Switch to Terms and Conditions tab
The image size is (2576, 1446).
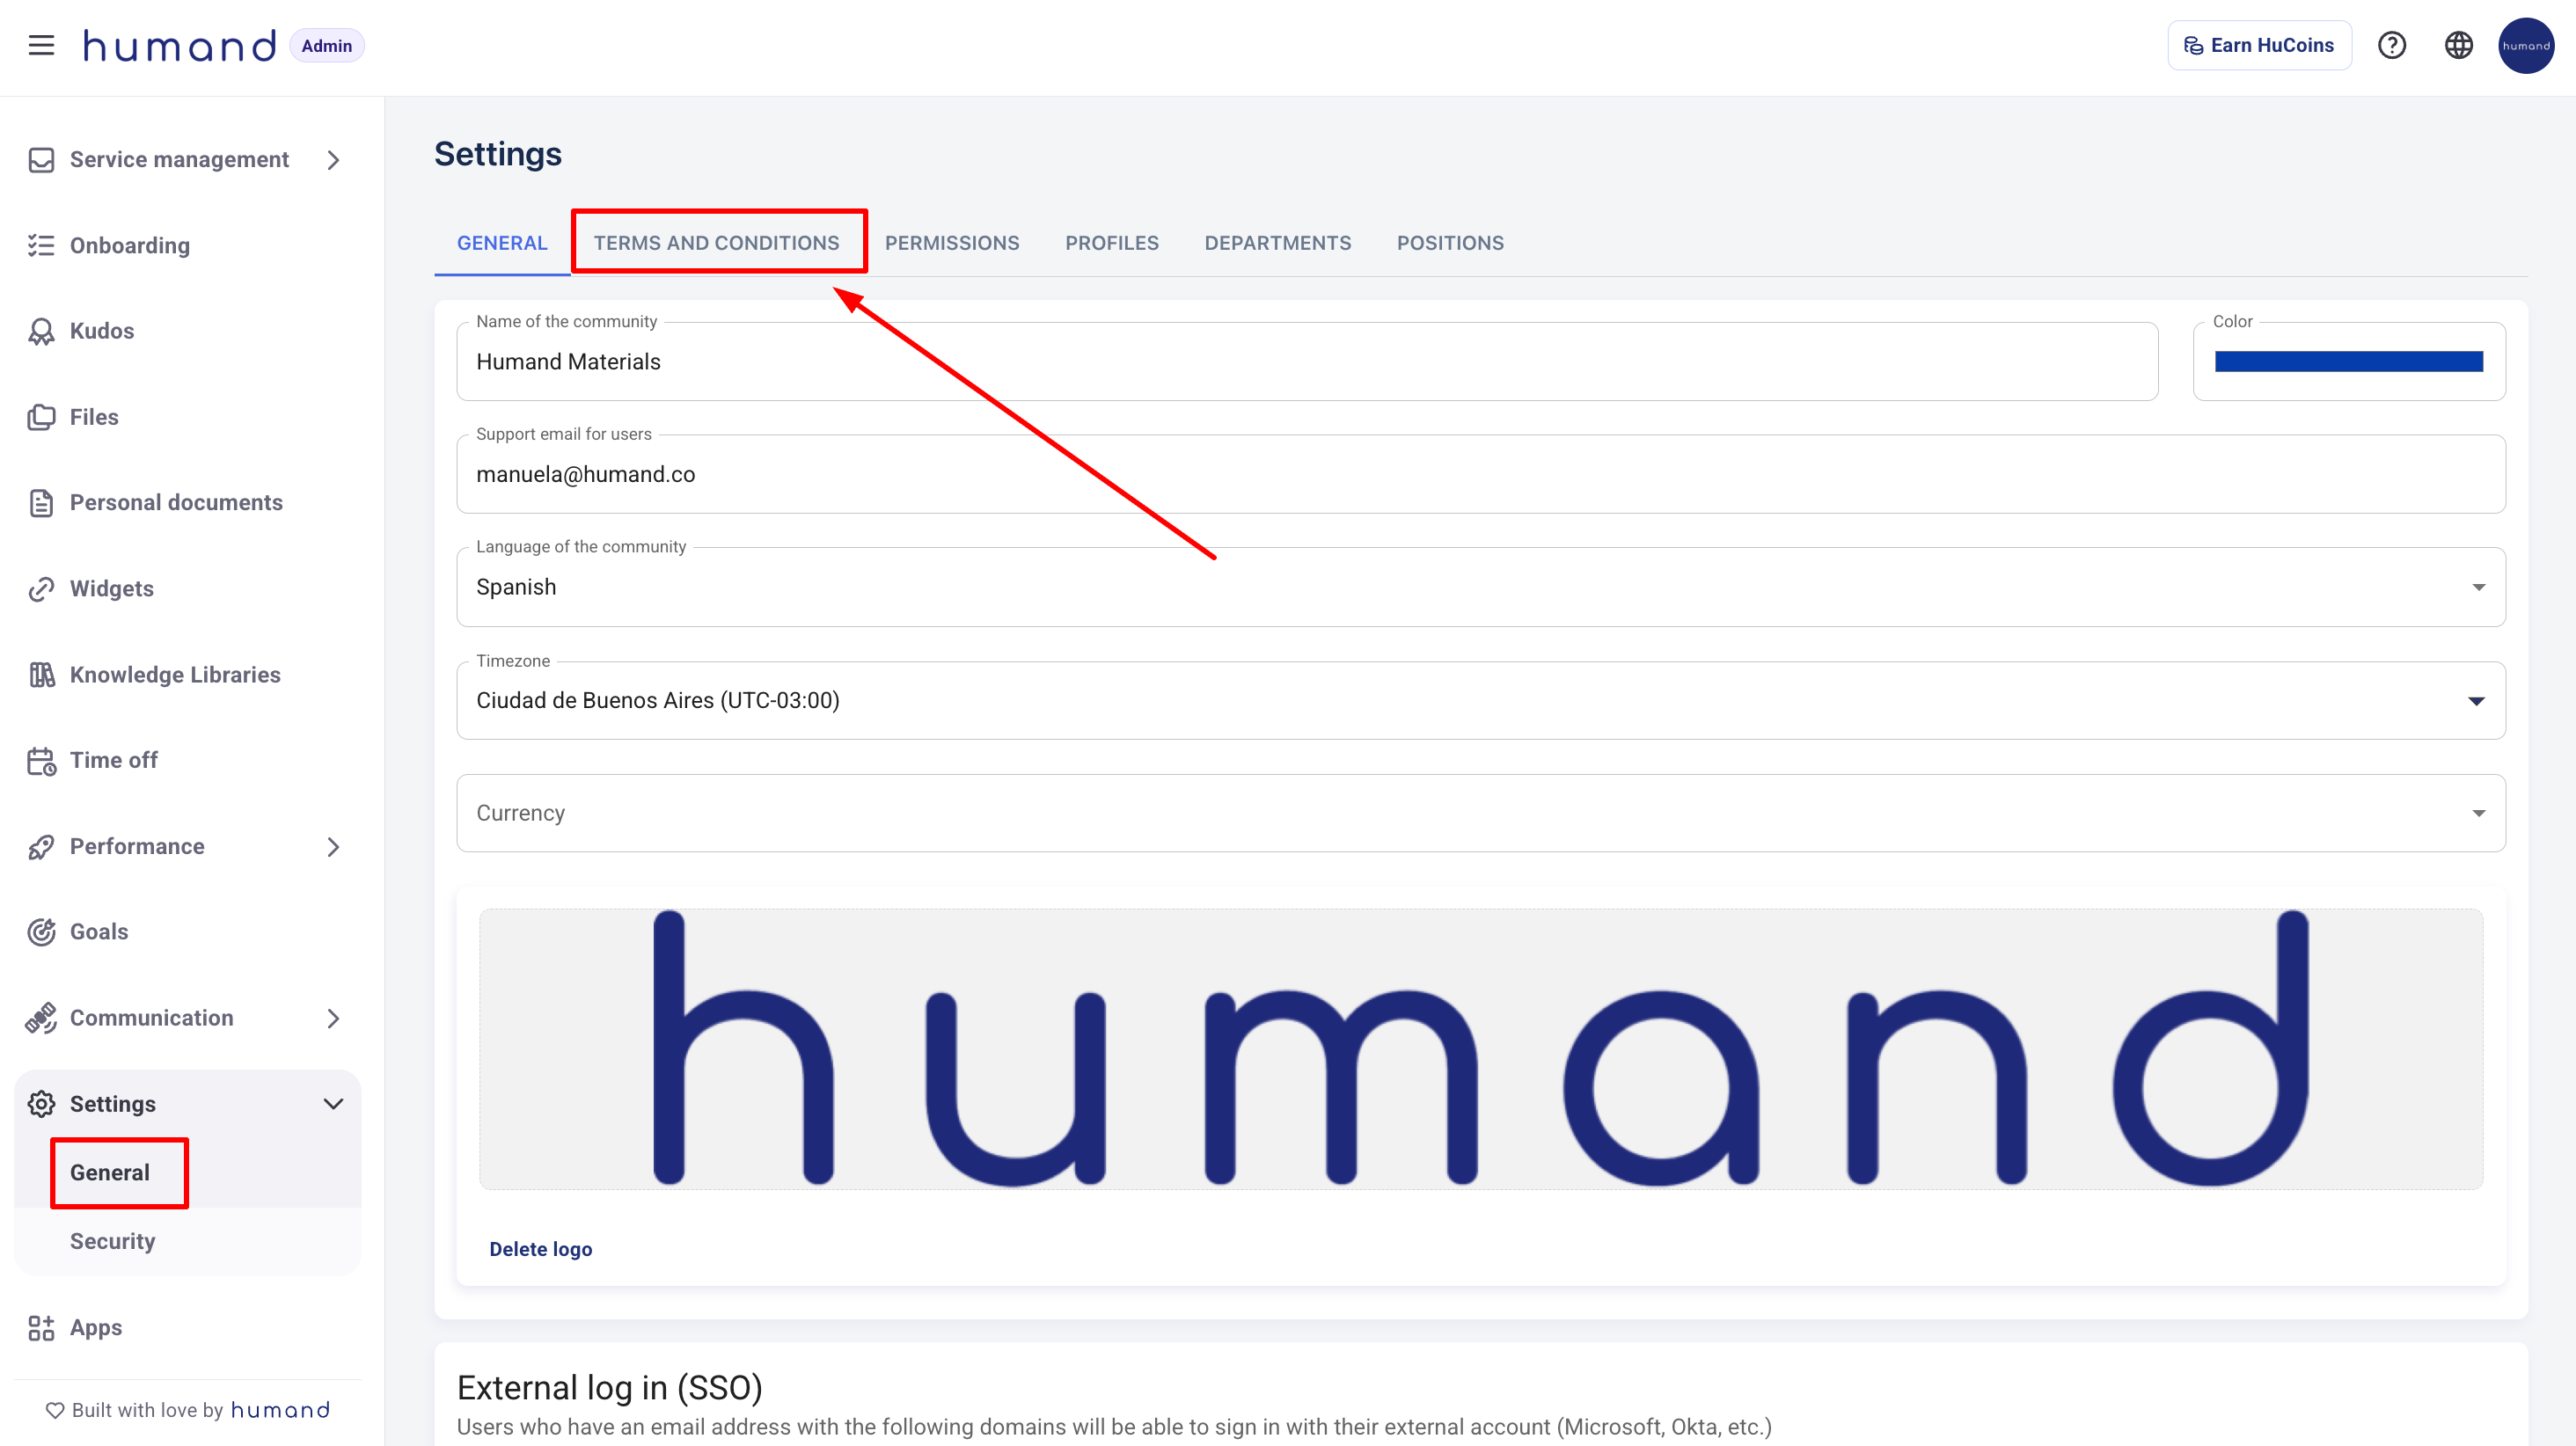[x=716, y=243]
